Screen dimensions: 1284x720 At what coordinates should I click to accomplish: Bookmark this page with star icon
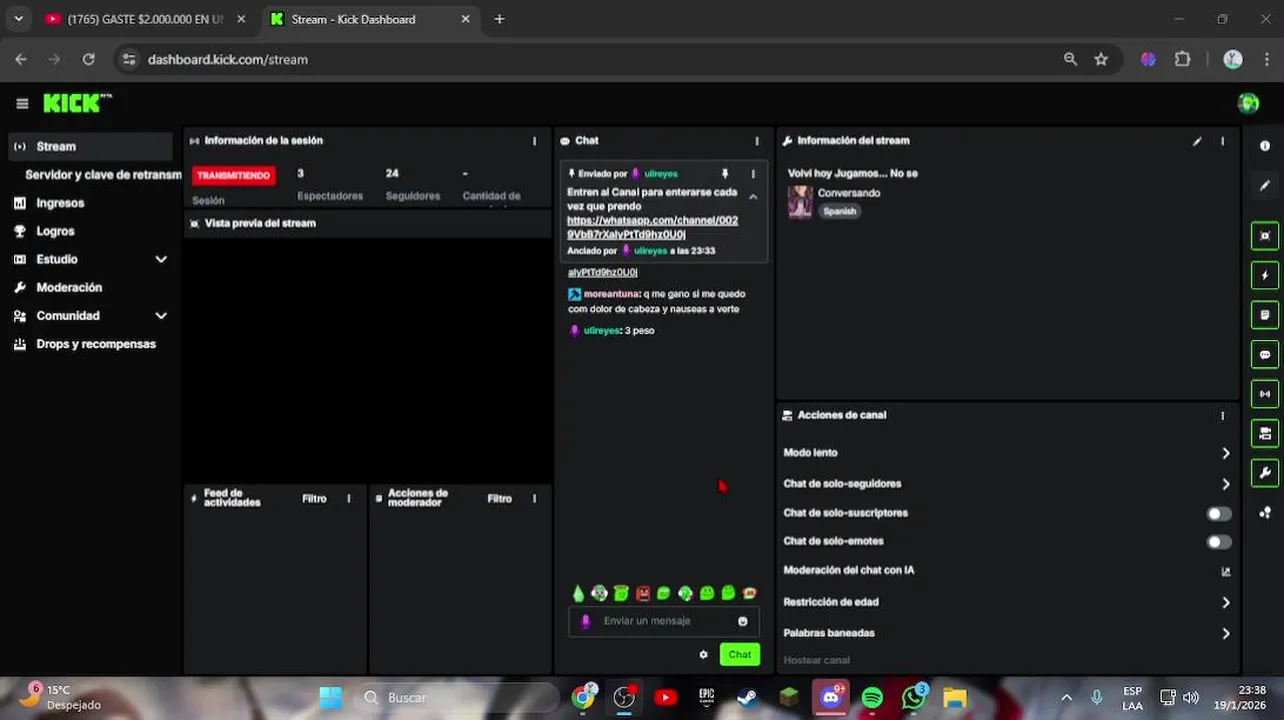[x=1101, y=59]
